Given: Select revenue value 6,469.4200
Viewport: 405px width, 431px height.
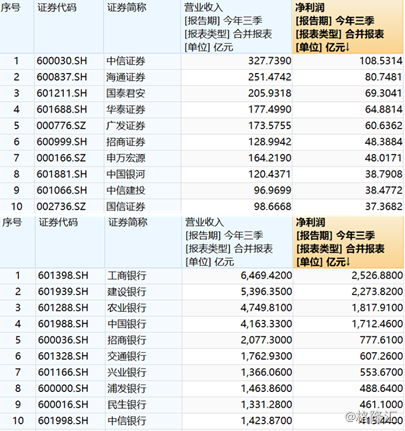Looking at the screenshot, I should [x=266, y=276].
